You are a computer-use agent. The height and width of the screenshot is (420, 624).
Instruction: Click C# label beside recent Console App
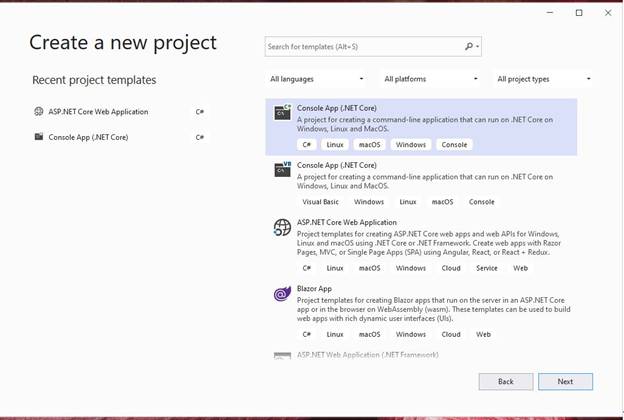[x=200, y=137]
